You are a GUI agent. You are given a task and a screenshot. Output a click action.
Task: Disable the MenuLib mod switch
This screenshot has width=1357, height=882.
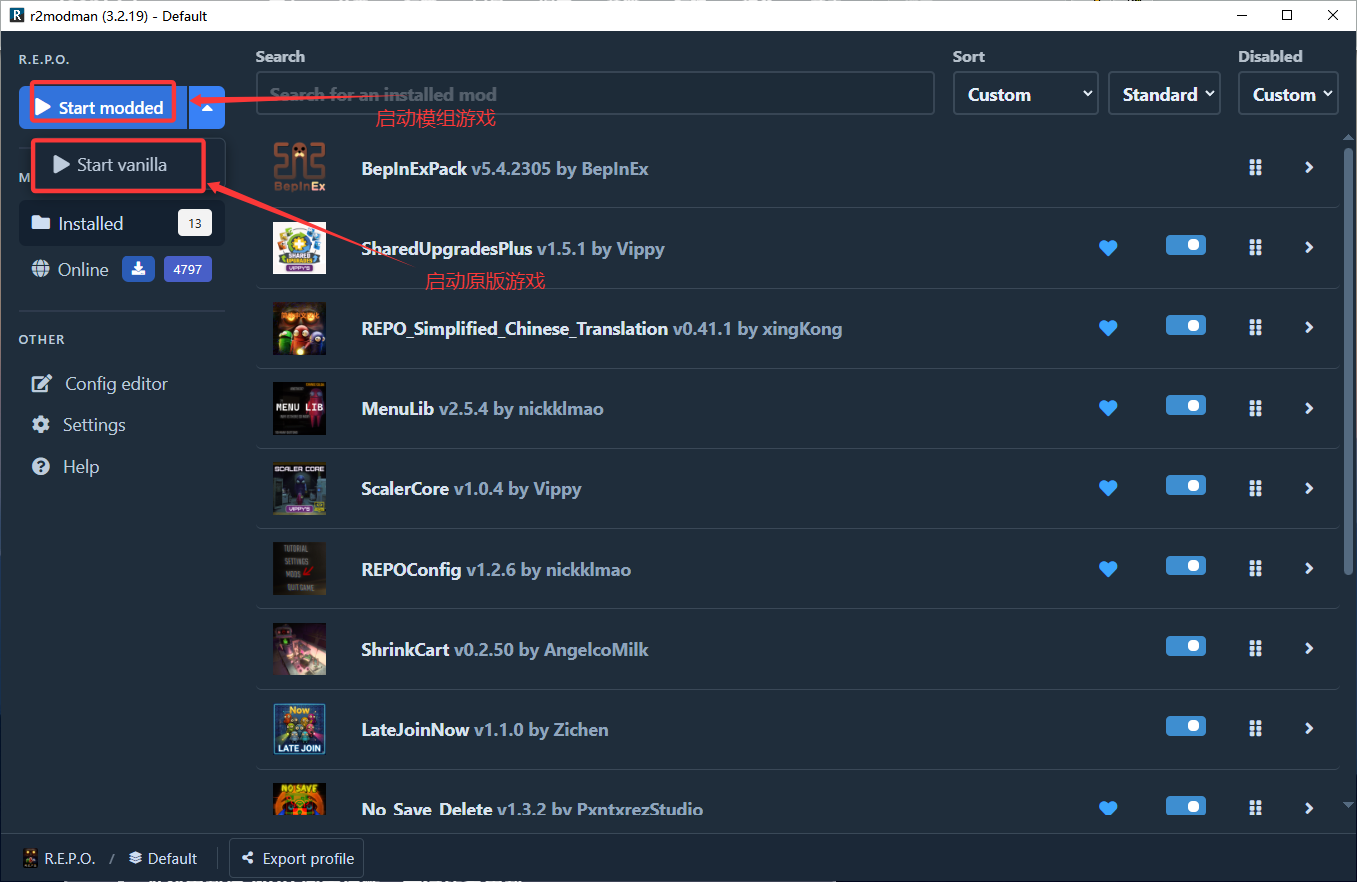click(x=1185, y=406)
